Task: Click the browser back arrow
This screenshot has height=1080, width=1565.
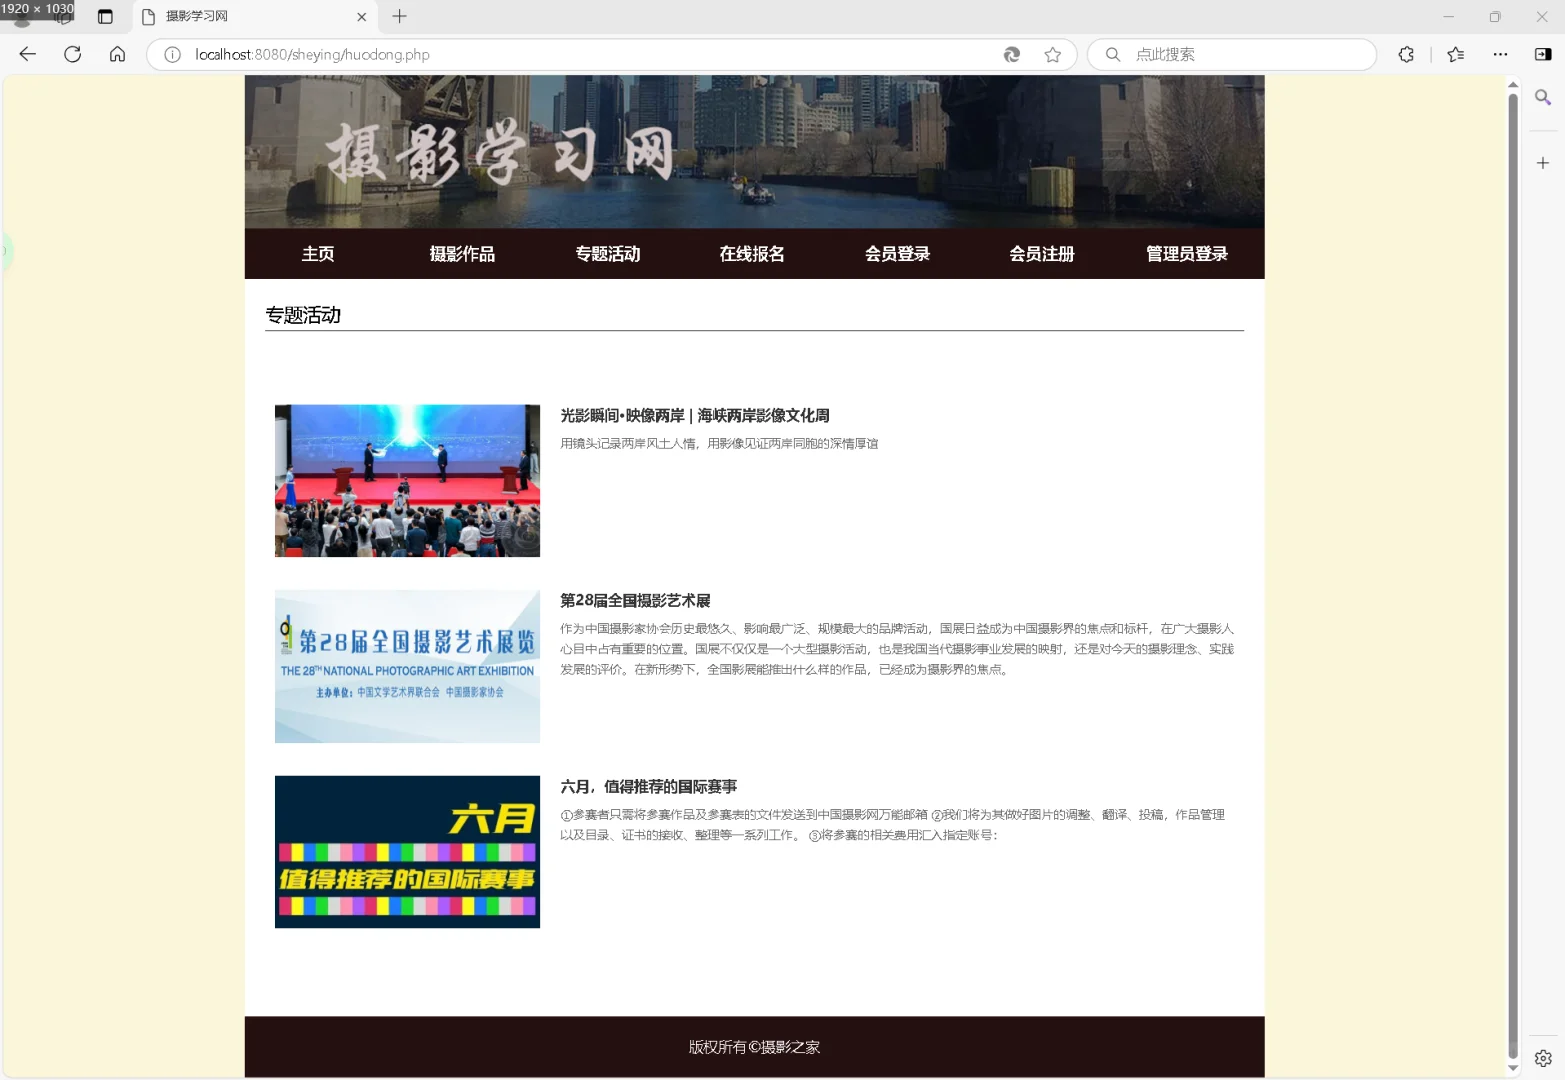Action: 26,54
